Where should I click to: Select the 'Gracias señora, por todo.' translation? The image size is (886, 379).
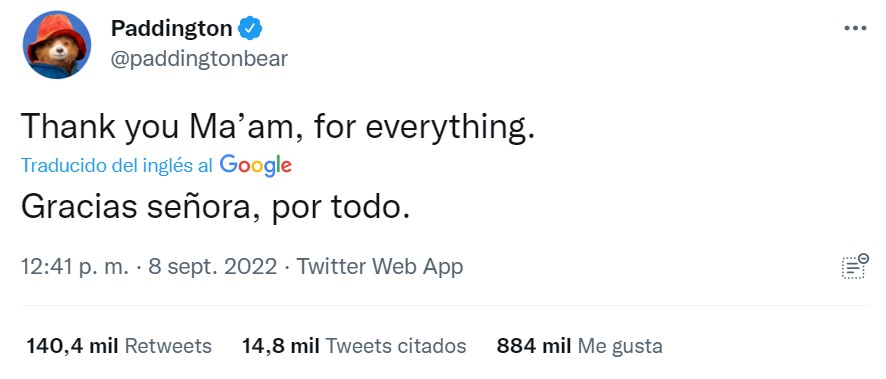(x=215, y=208)
